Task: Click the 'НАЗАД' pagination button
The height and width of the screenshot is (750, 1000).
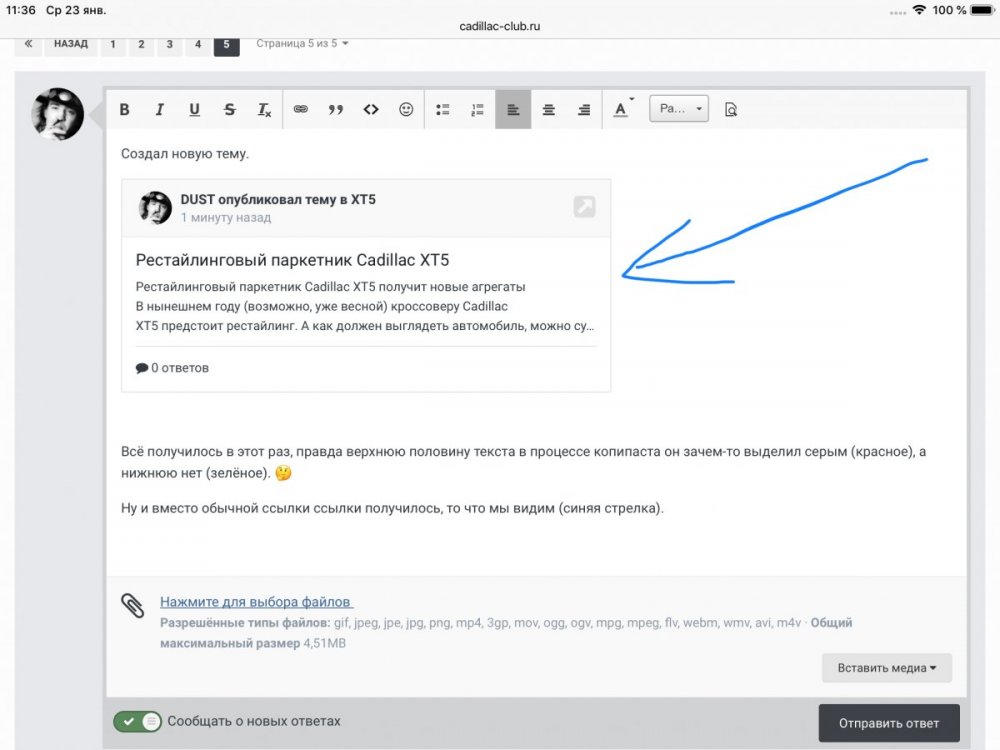Action: tap(71, 45)
